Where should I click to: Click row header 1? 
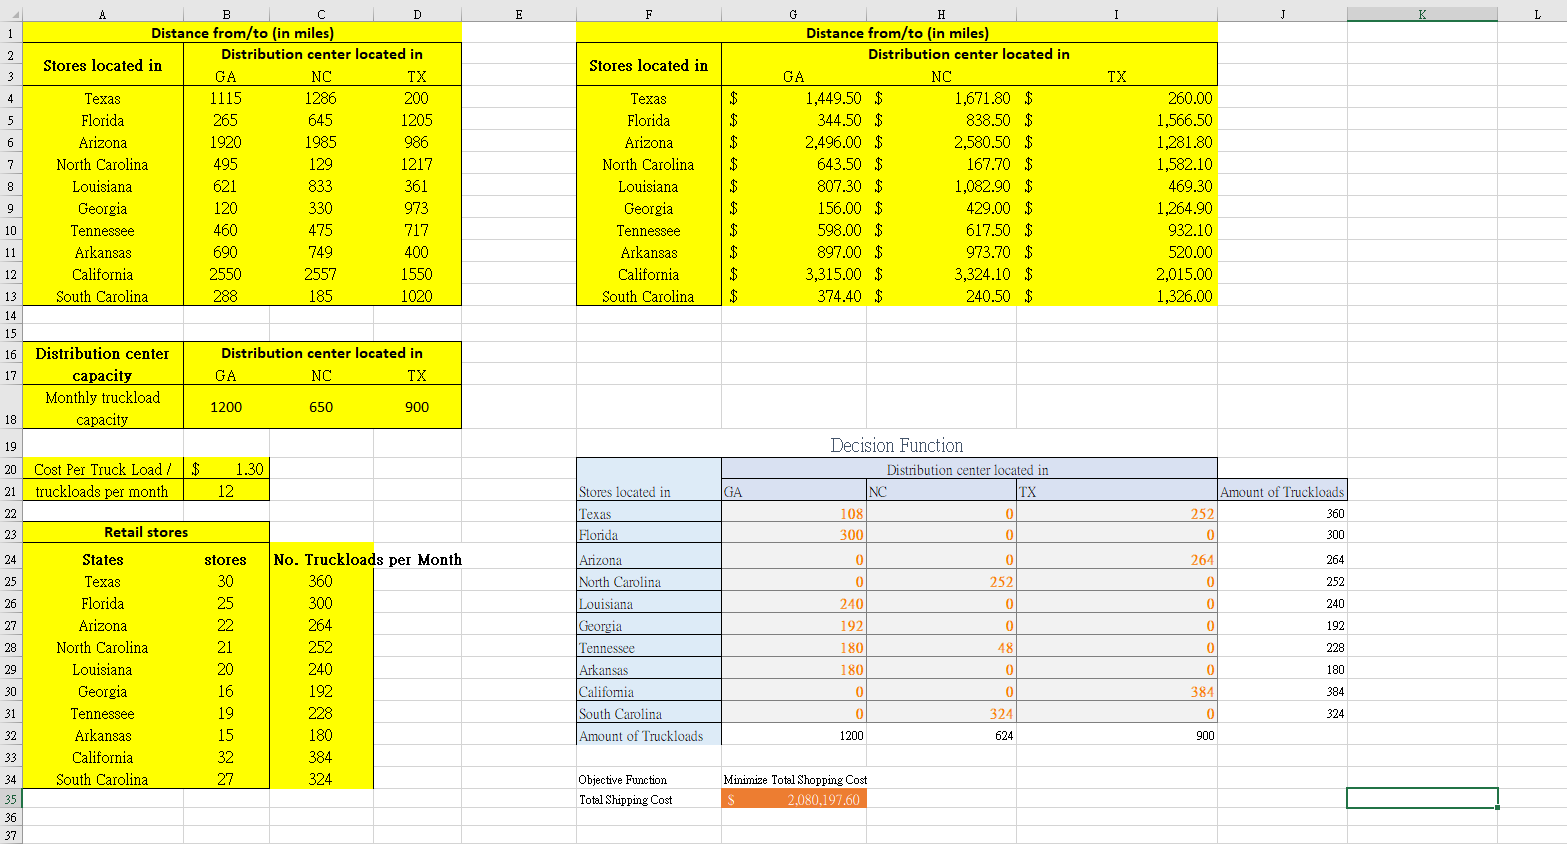[x=11, y=32]
